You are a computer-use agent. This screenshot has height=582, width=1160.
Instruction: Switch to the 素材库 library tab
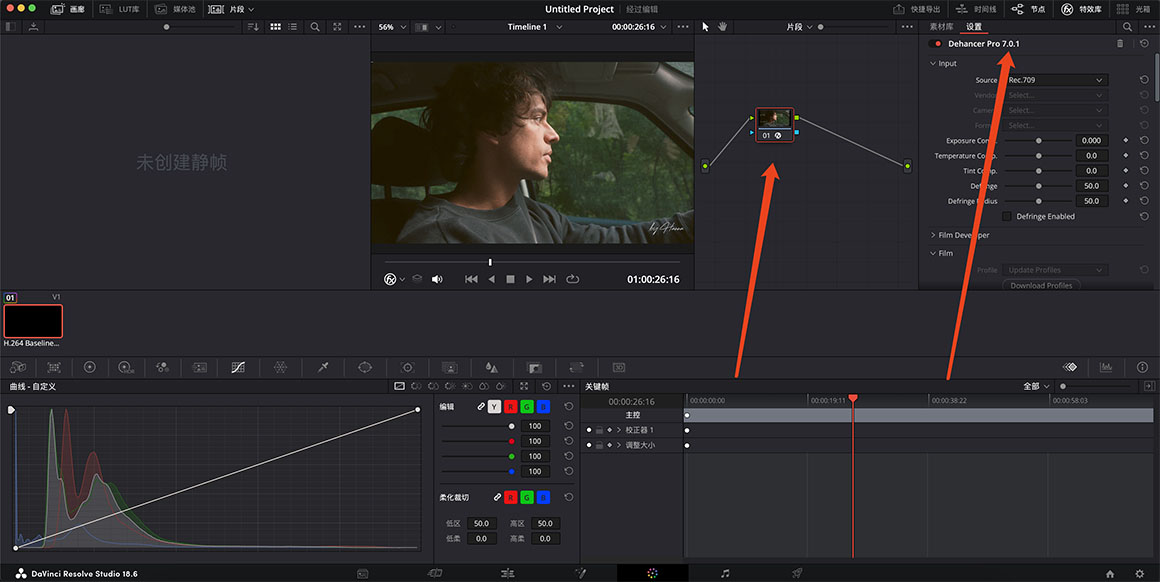point(941,27)
